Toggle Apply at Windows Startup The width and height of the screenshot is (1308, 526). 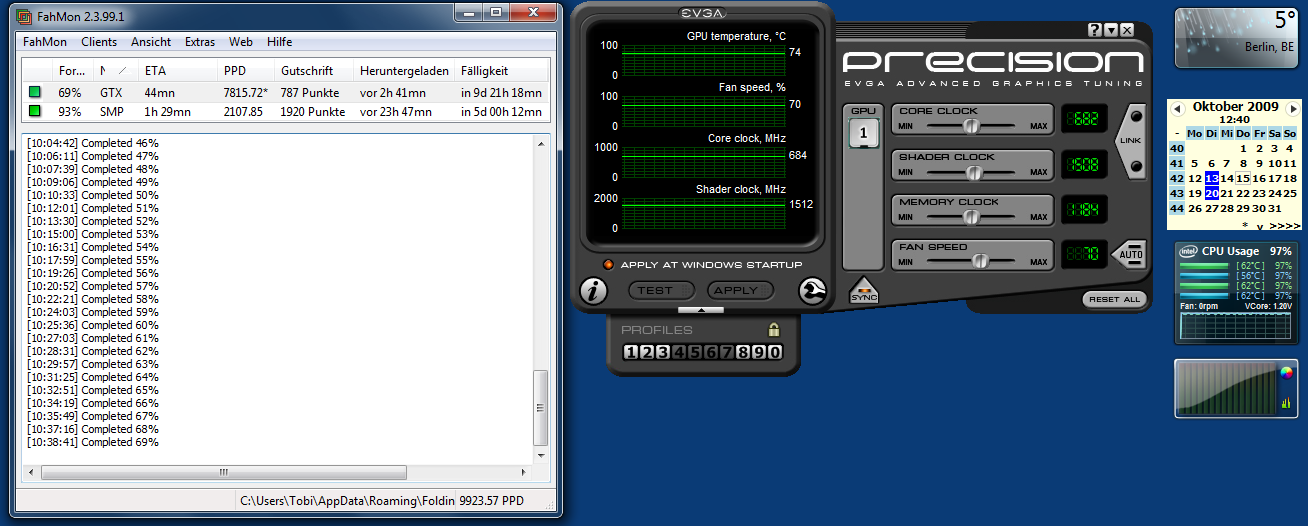(607, 265)
